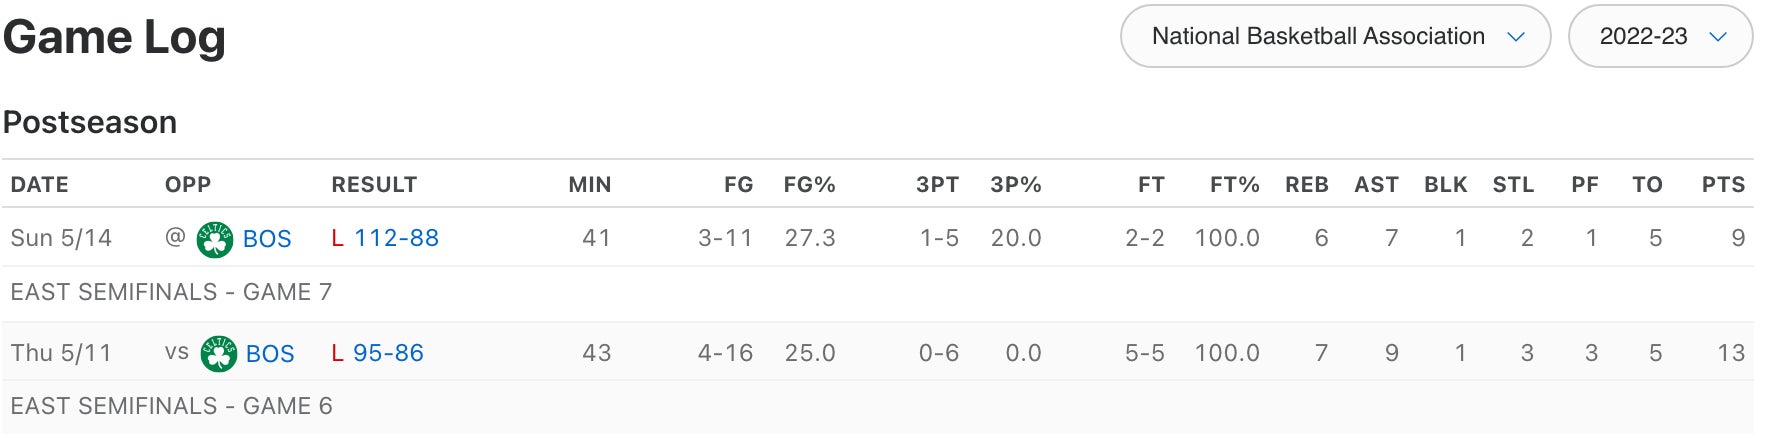The height and width of the screenshot is (434, 1772).
Task: Click the PTS column header
Action: pyautogui.click(x=1723, y=185)
